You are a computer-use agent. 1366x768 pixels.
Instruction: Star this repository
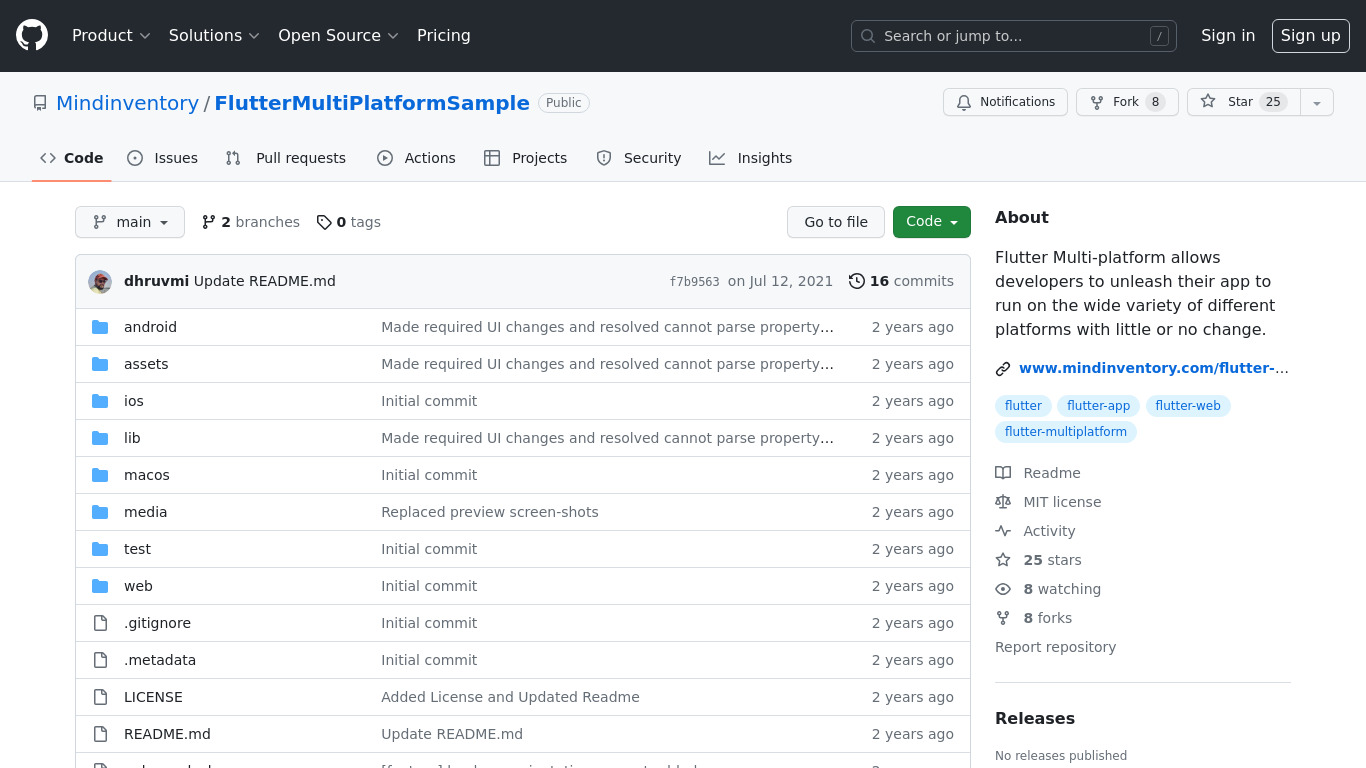click(1244, 102)
